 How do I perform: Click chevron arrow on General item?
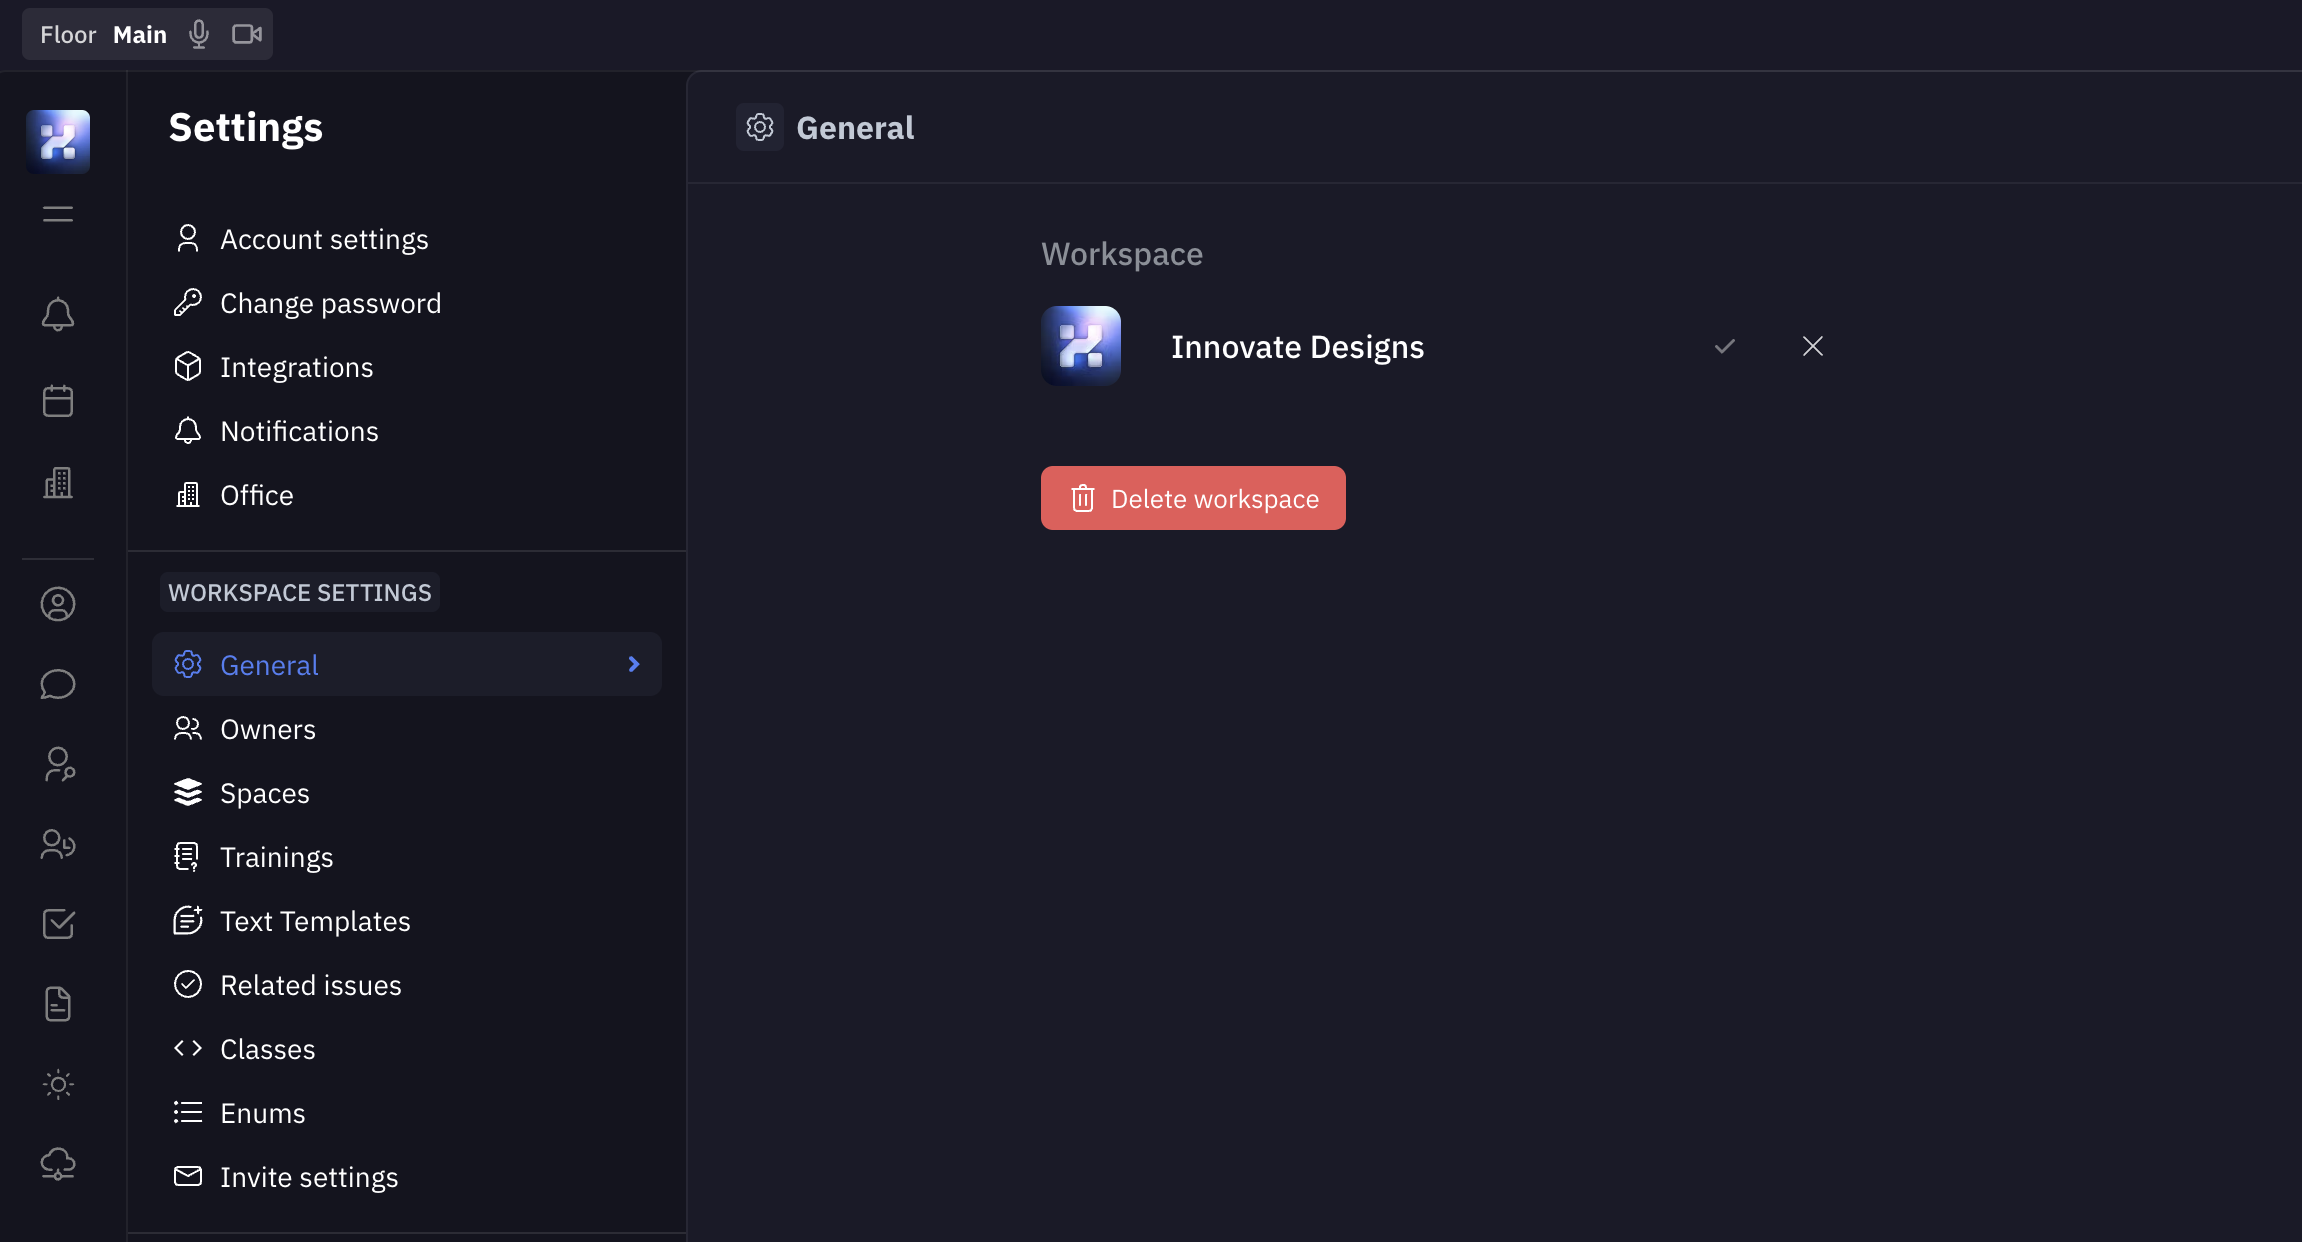click(633, 665)
